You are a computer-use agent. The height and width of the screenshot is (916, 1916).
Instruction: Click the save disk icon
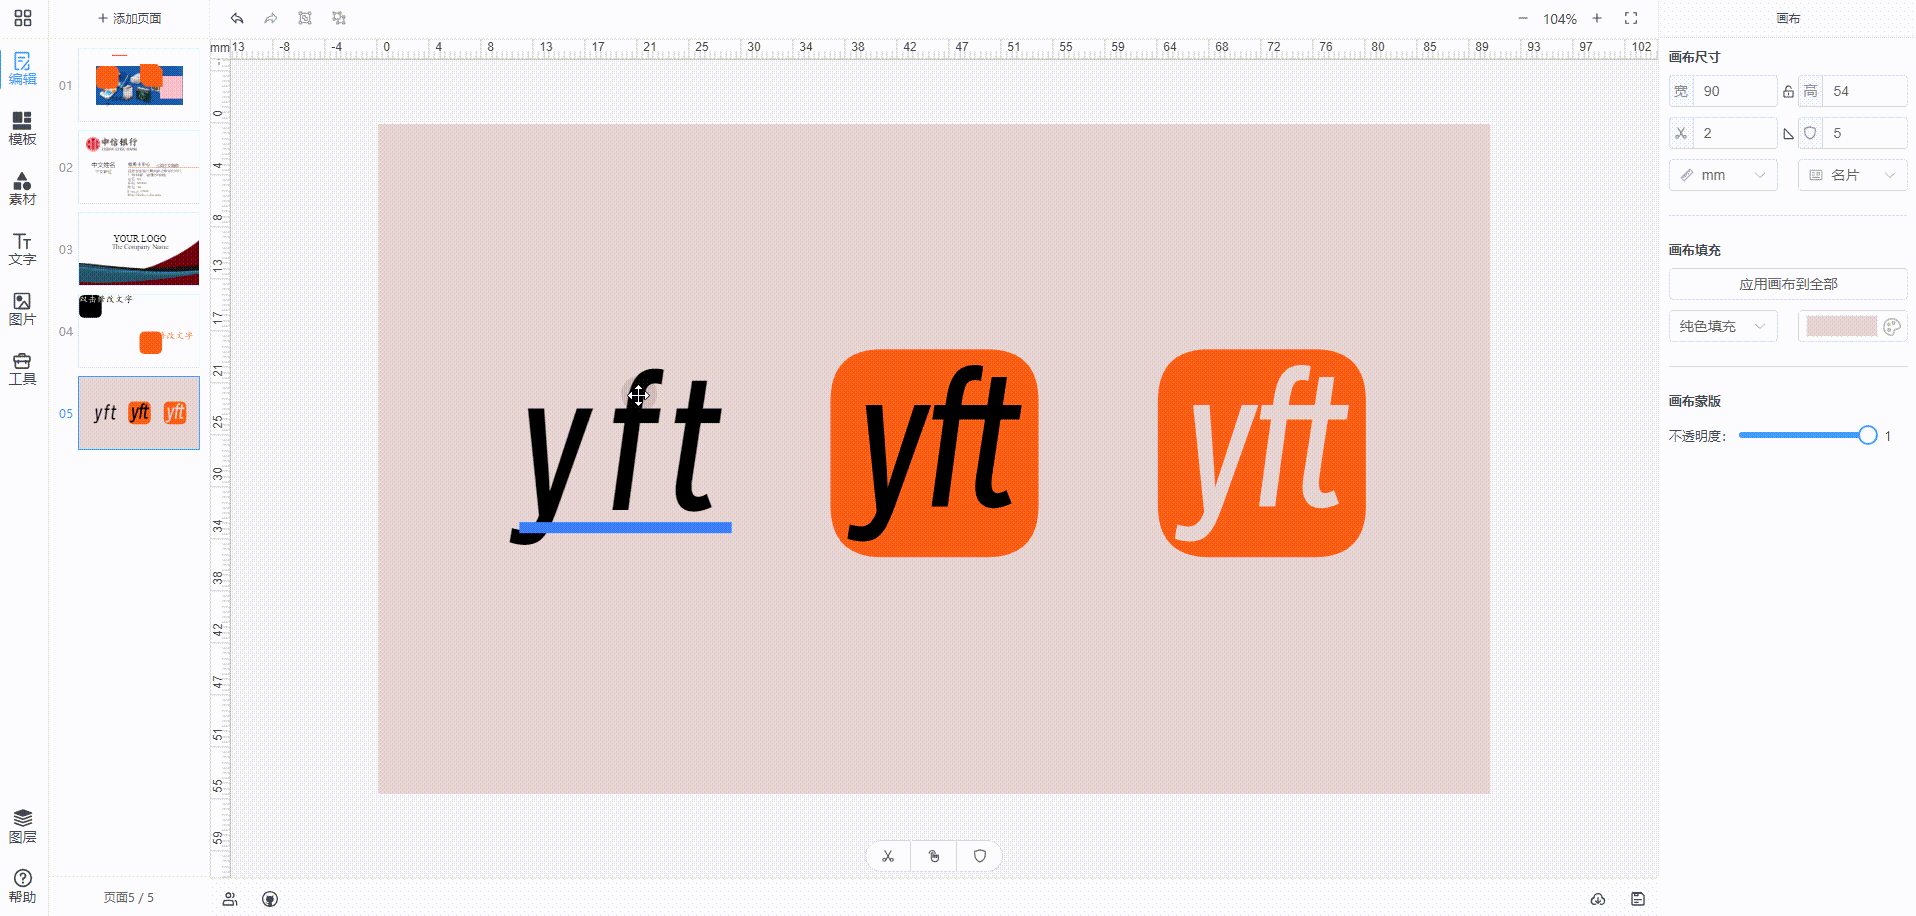click(x=1638, y=899)
